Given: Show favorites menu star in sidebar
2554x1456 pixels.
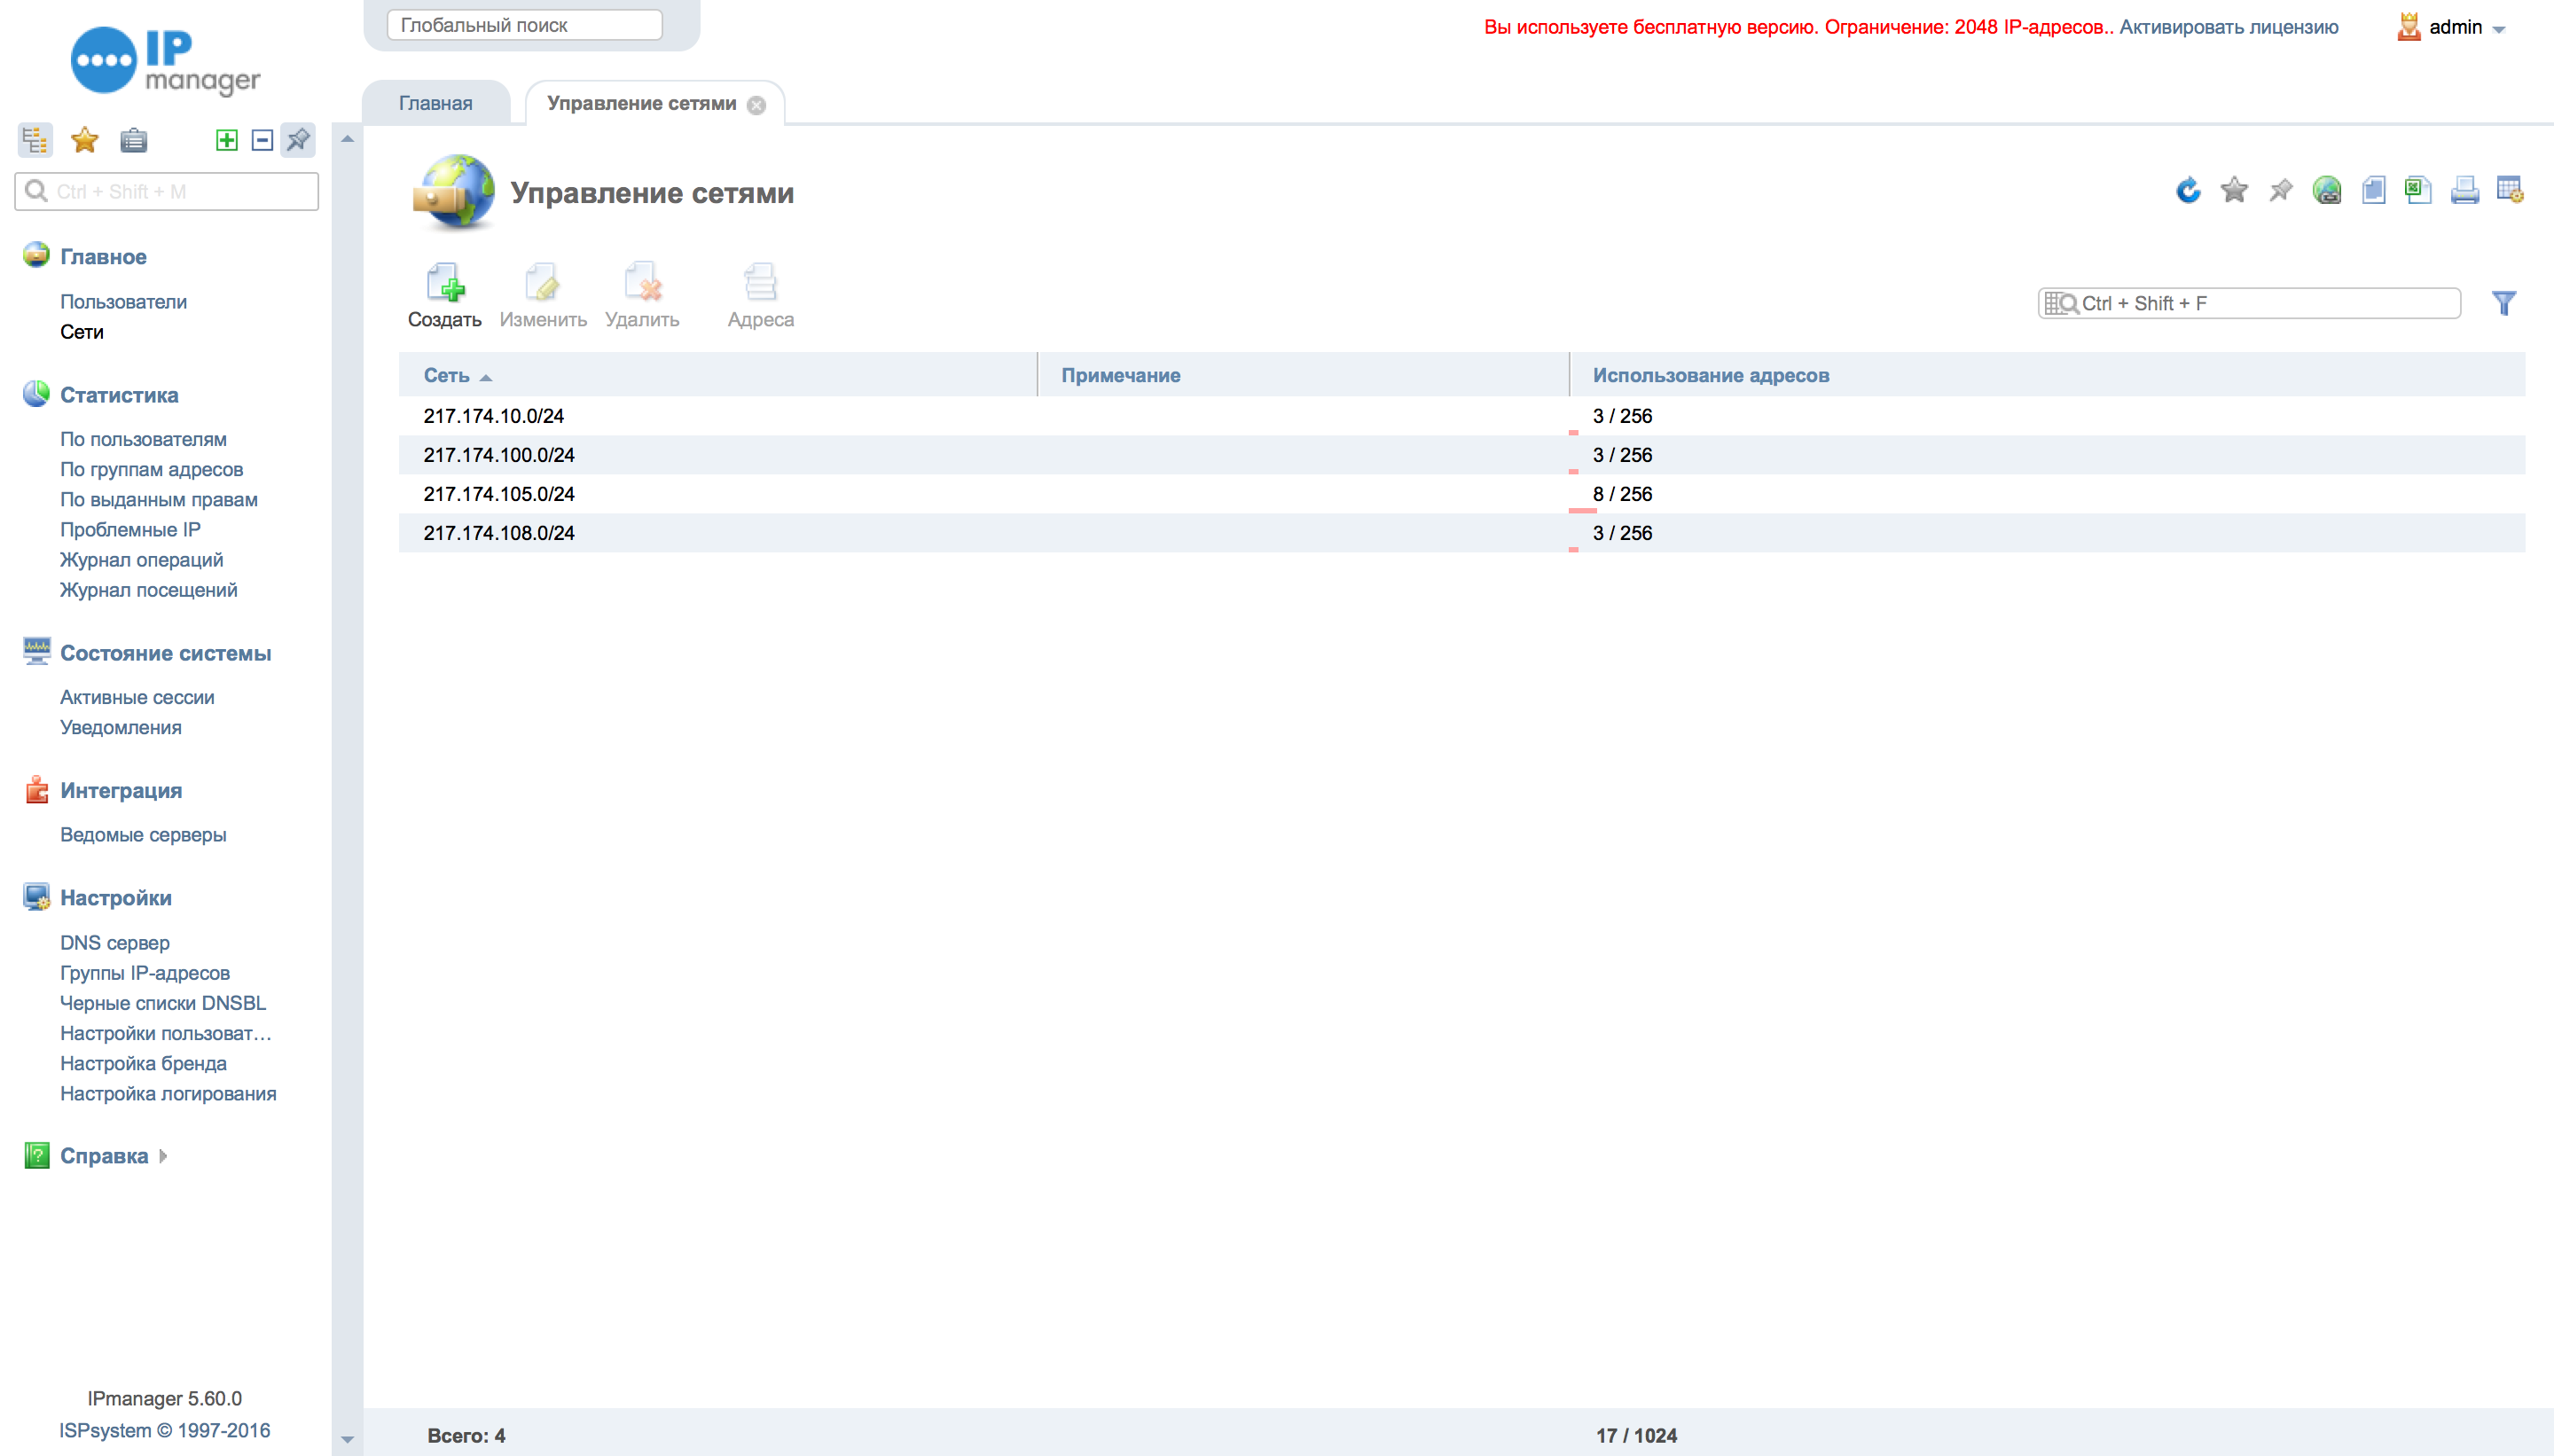Looking at the screenshot, I should point(85,140).
